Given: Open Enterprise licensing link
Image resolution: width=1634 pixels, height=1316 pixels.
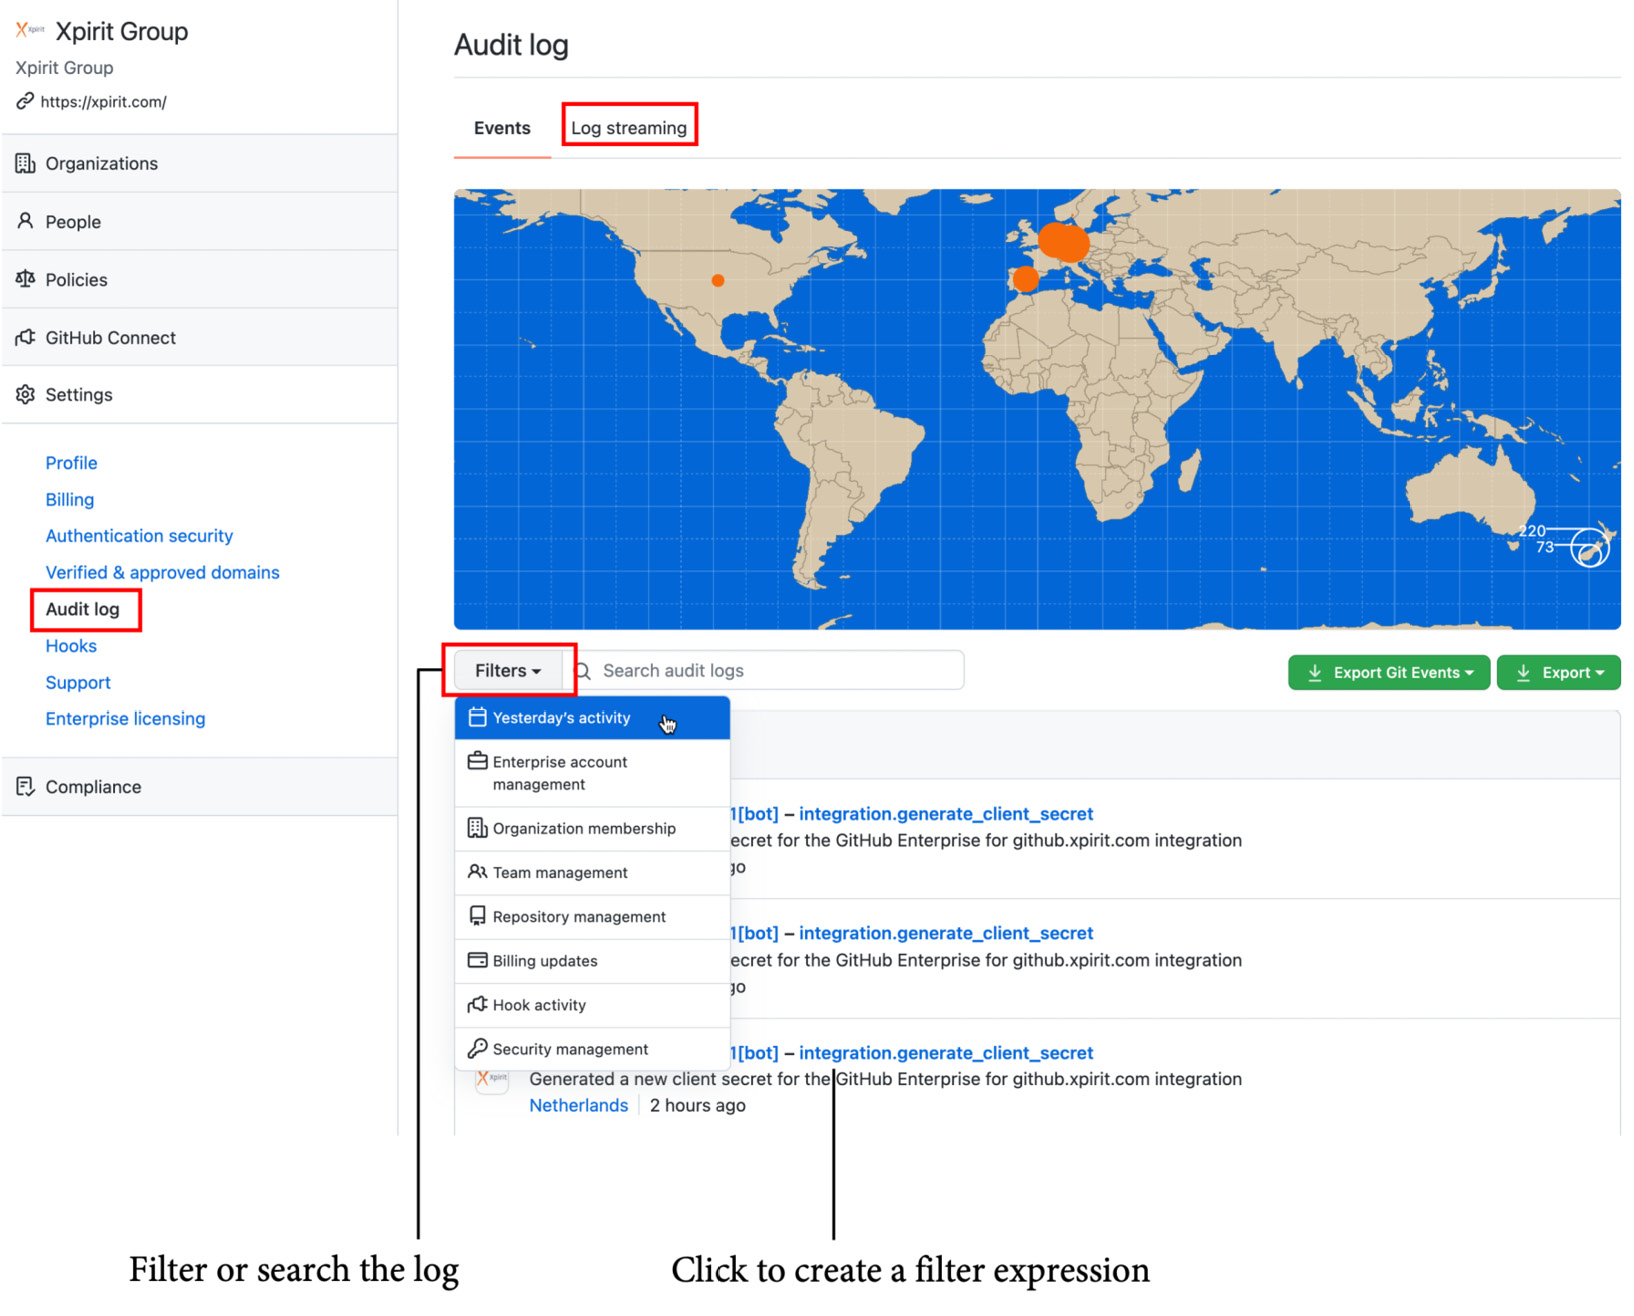Looking at the screenshot, I should tap(125, 719).
